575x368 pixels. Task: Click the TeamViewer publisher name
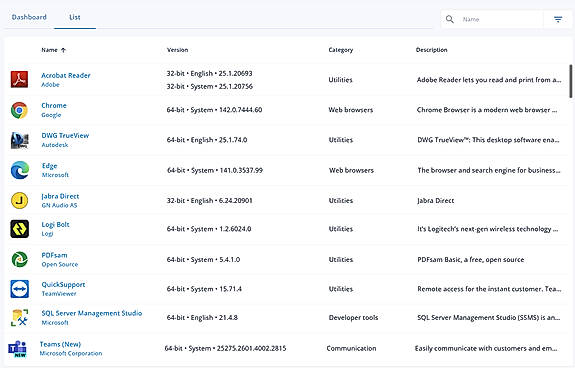point(59,294)
